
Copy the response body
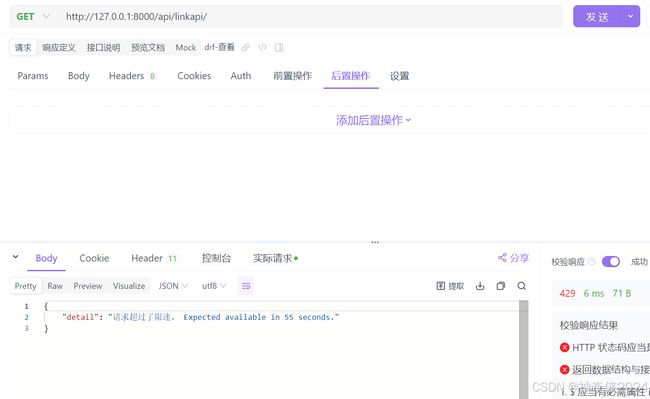tap(501, 286)
